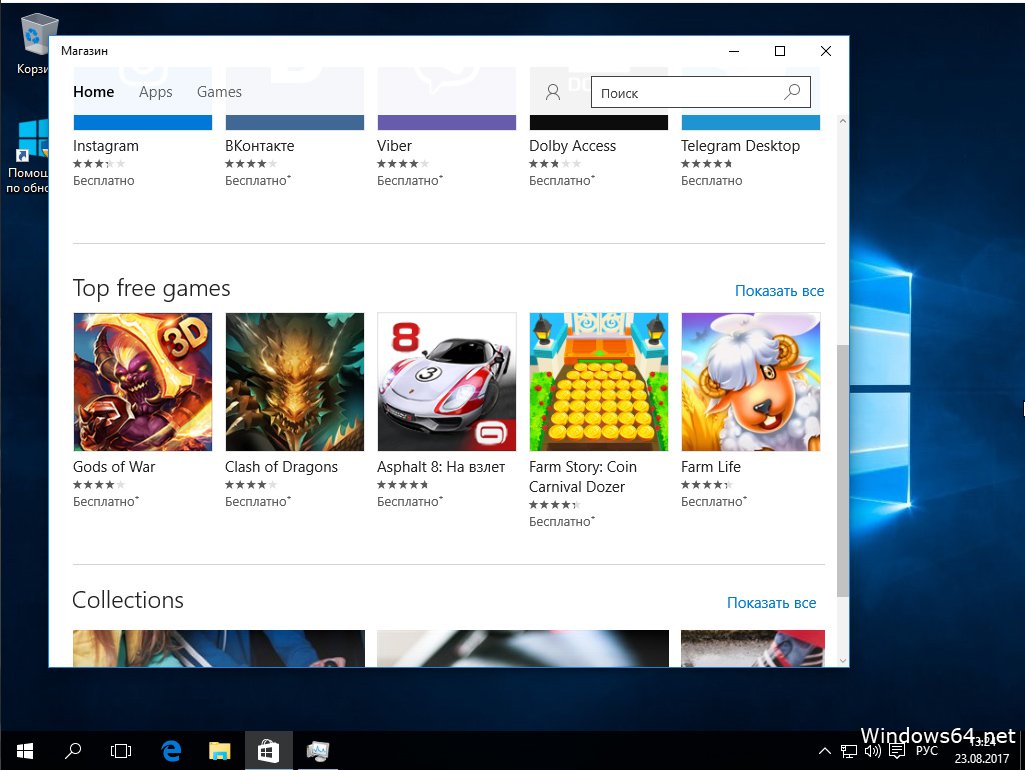Click the Gods of War game artwork

[x=143, y=382]
